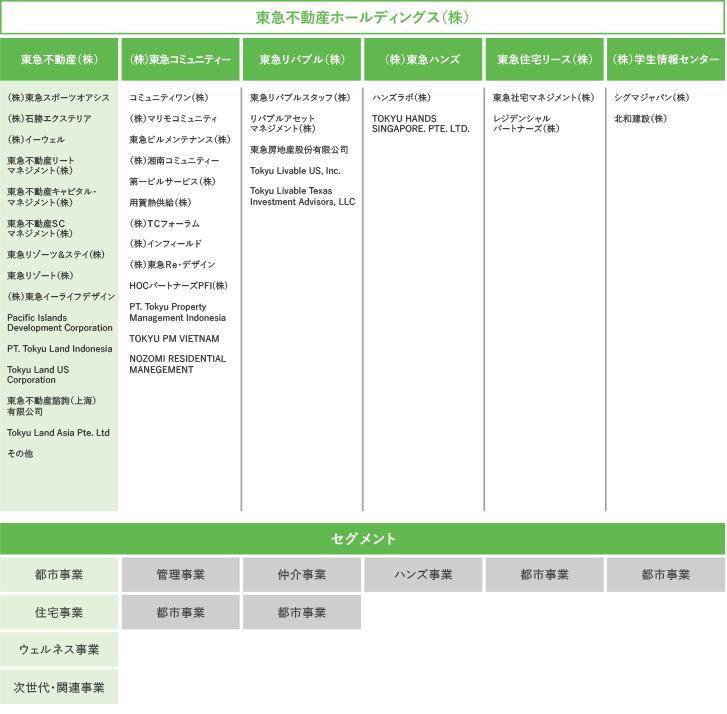The width and height of the screenshot is (727, 714).
Task: Select the 次世代・関連事業 segment box
Action: (59, 687)
